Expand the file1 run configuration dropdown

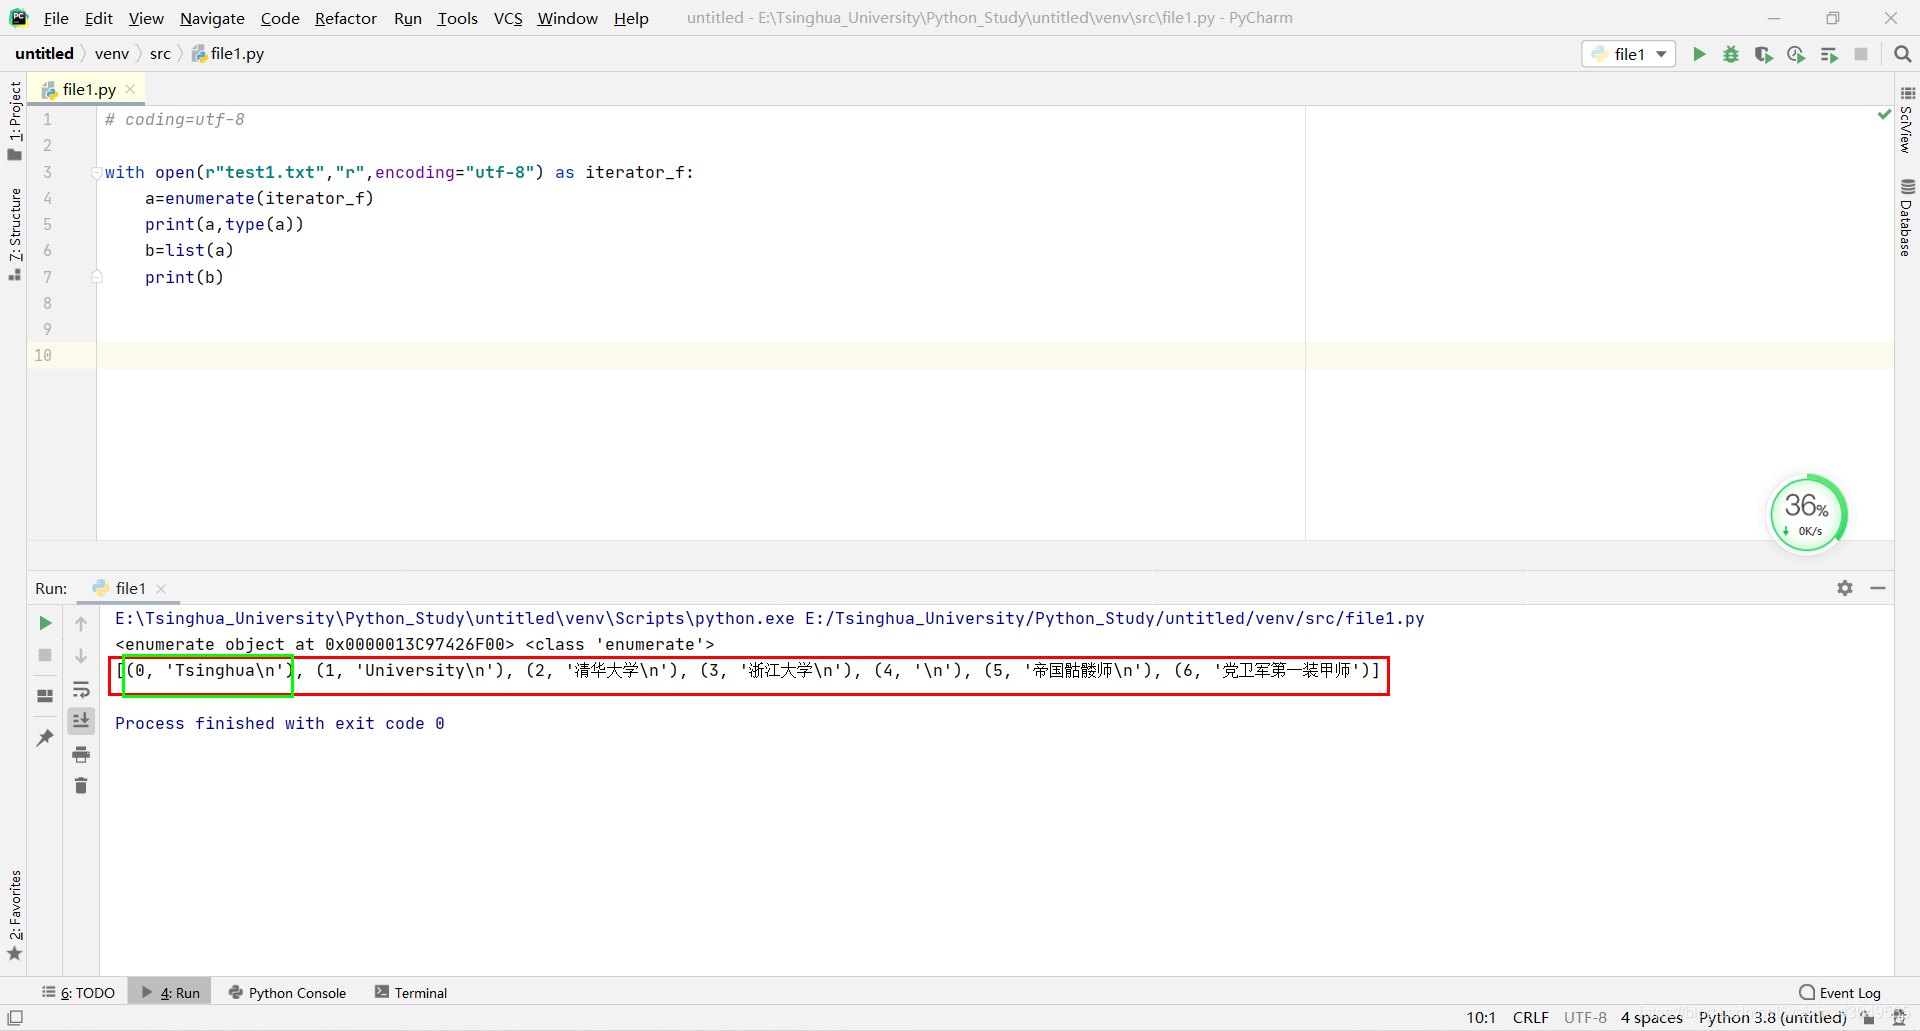tap(1628, 54)
